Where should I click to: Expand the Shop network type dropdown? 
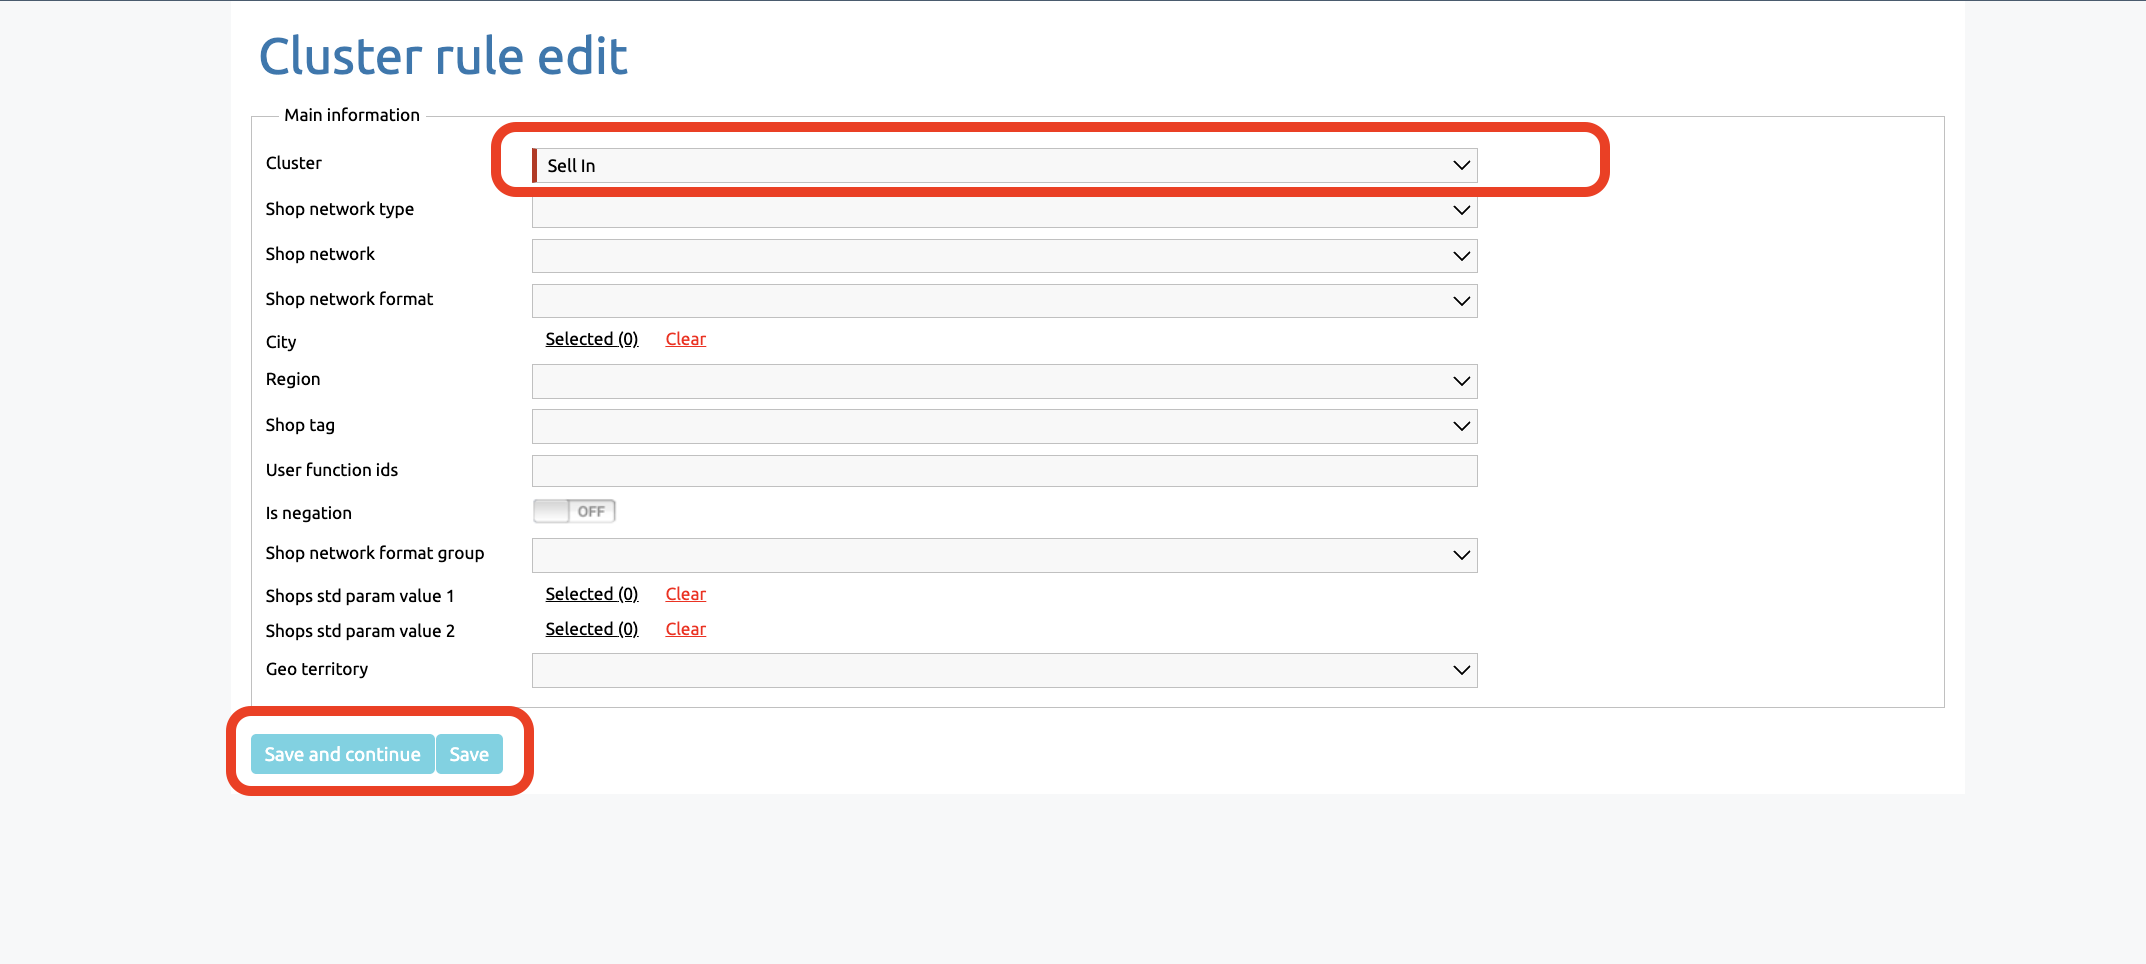pos(1003,211)
